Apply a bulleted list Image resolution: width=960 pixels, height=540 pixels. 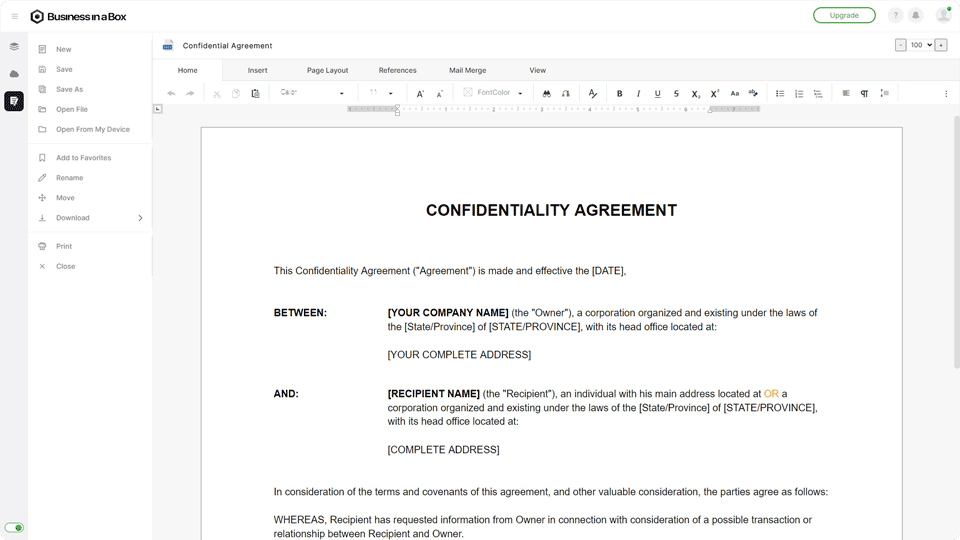[x=780, y=94]
